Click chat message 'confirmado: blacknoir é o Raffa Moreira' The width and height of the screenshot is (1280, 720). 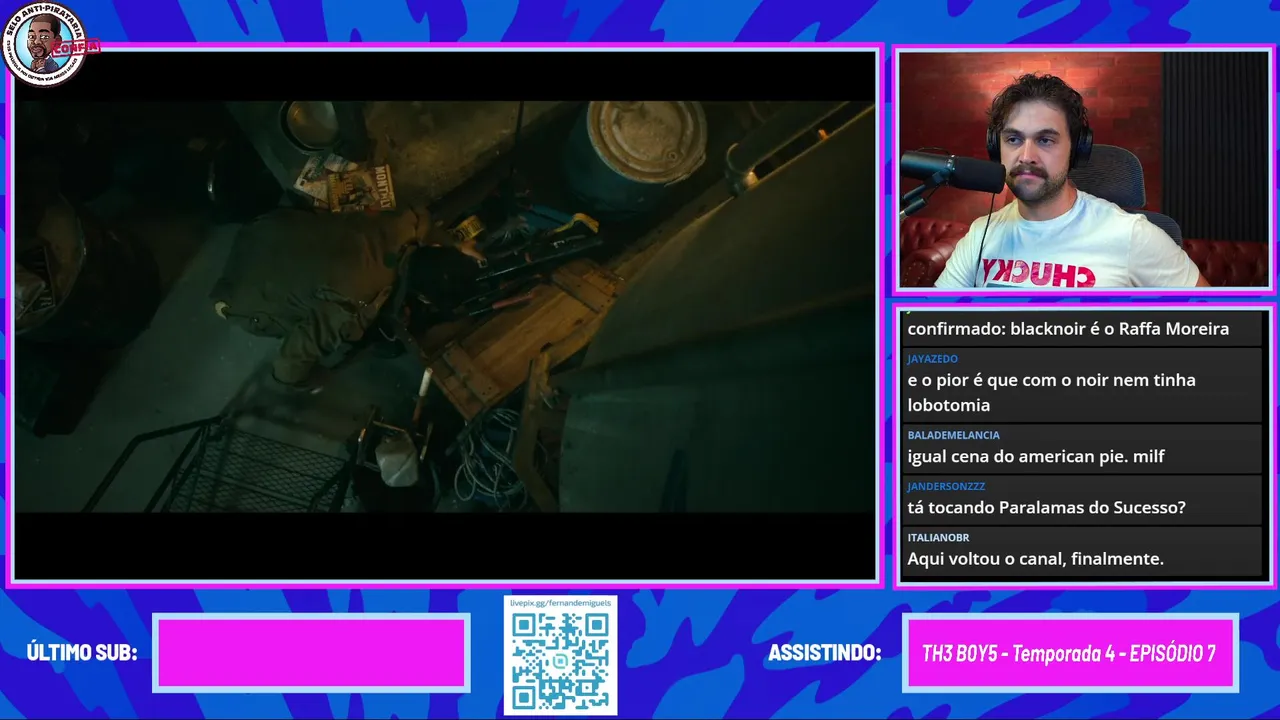point(1068,329)
